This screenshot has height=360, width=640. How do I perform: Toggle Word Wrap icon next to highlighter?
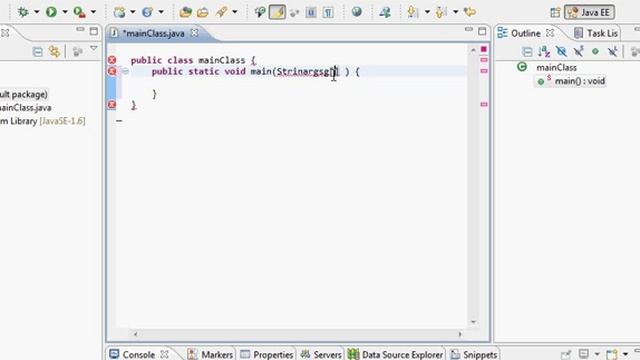pos(294,13)
